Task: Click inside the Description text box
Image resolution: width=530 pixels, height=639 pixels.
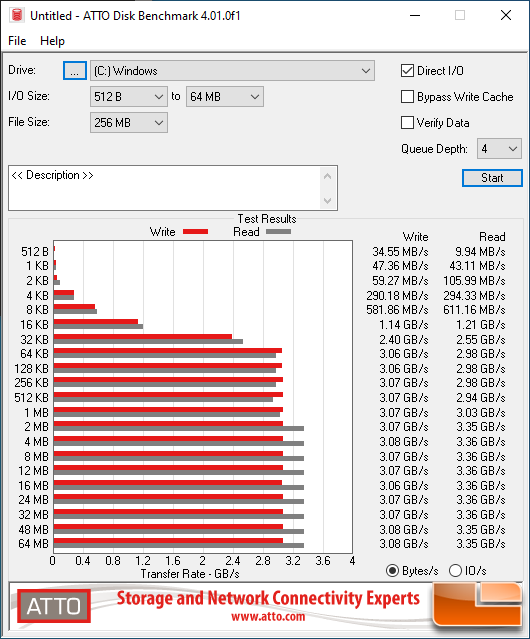Action: pyautogui.click(x=165, y=188)
